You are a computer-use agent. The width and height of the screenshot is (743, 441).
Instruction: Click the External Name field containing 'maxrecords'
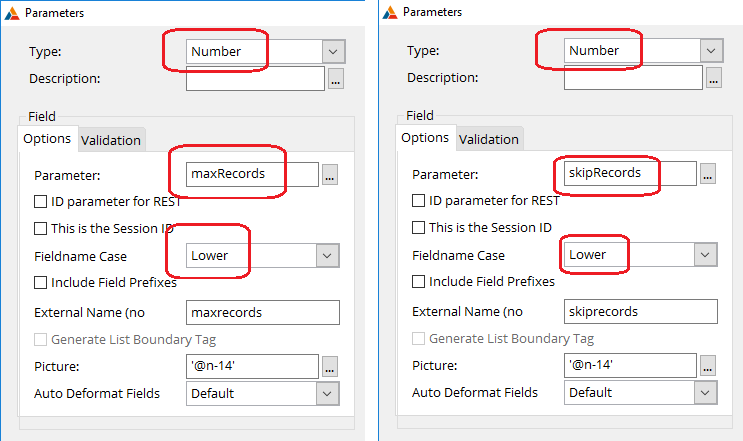[263, 312]
